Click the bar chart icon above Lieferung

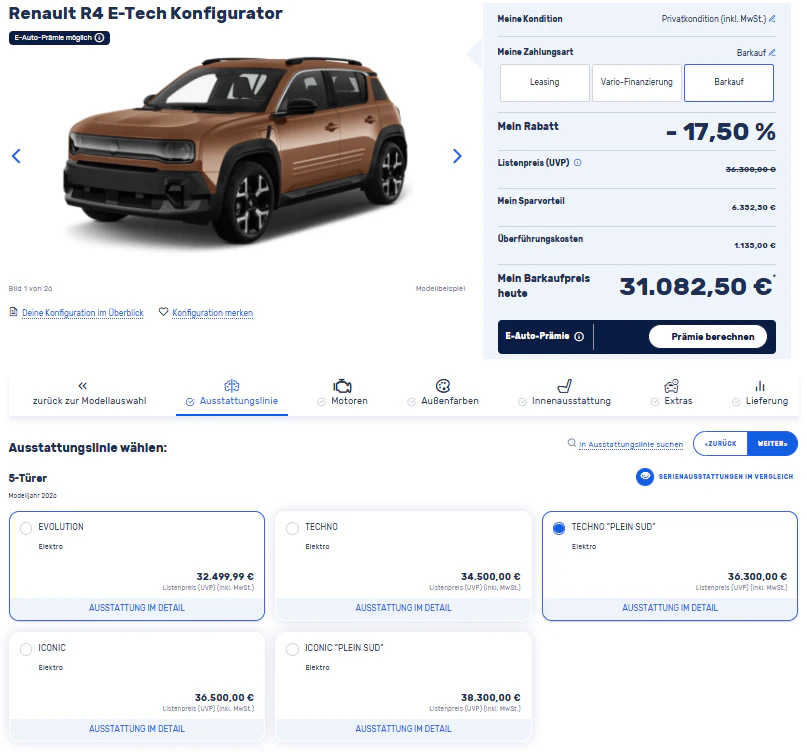760,386
